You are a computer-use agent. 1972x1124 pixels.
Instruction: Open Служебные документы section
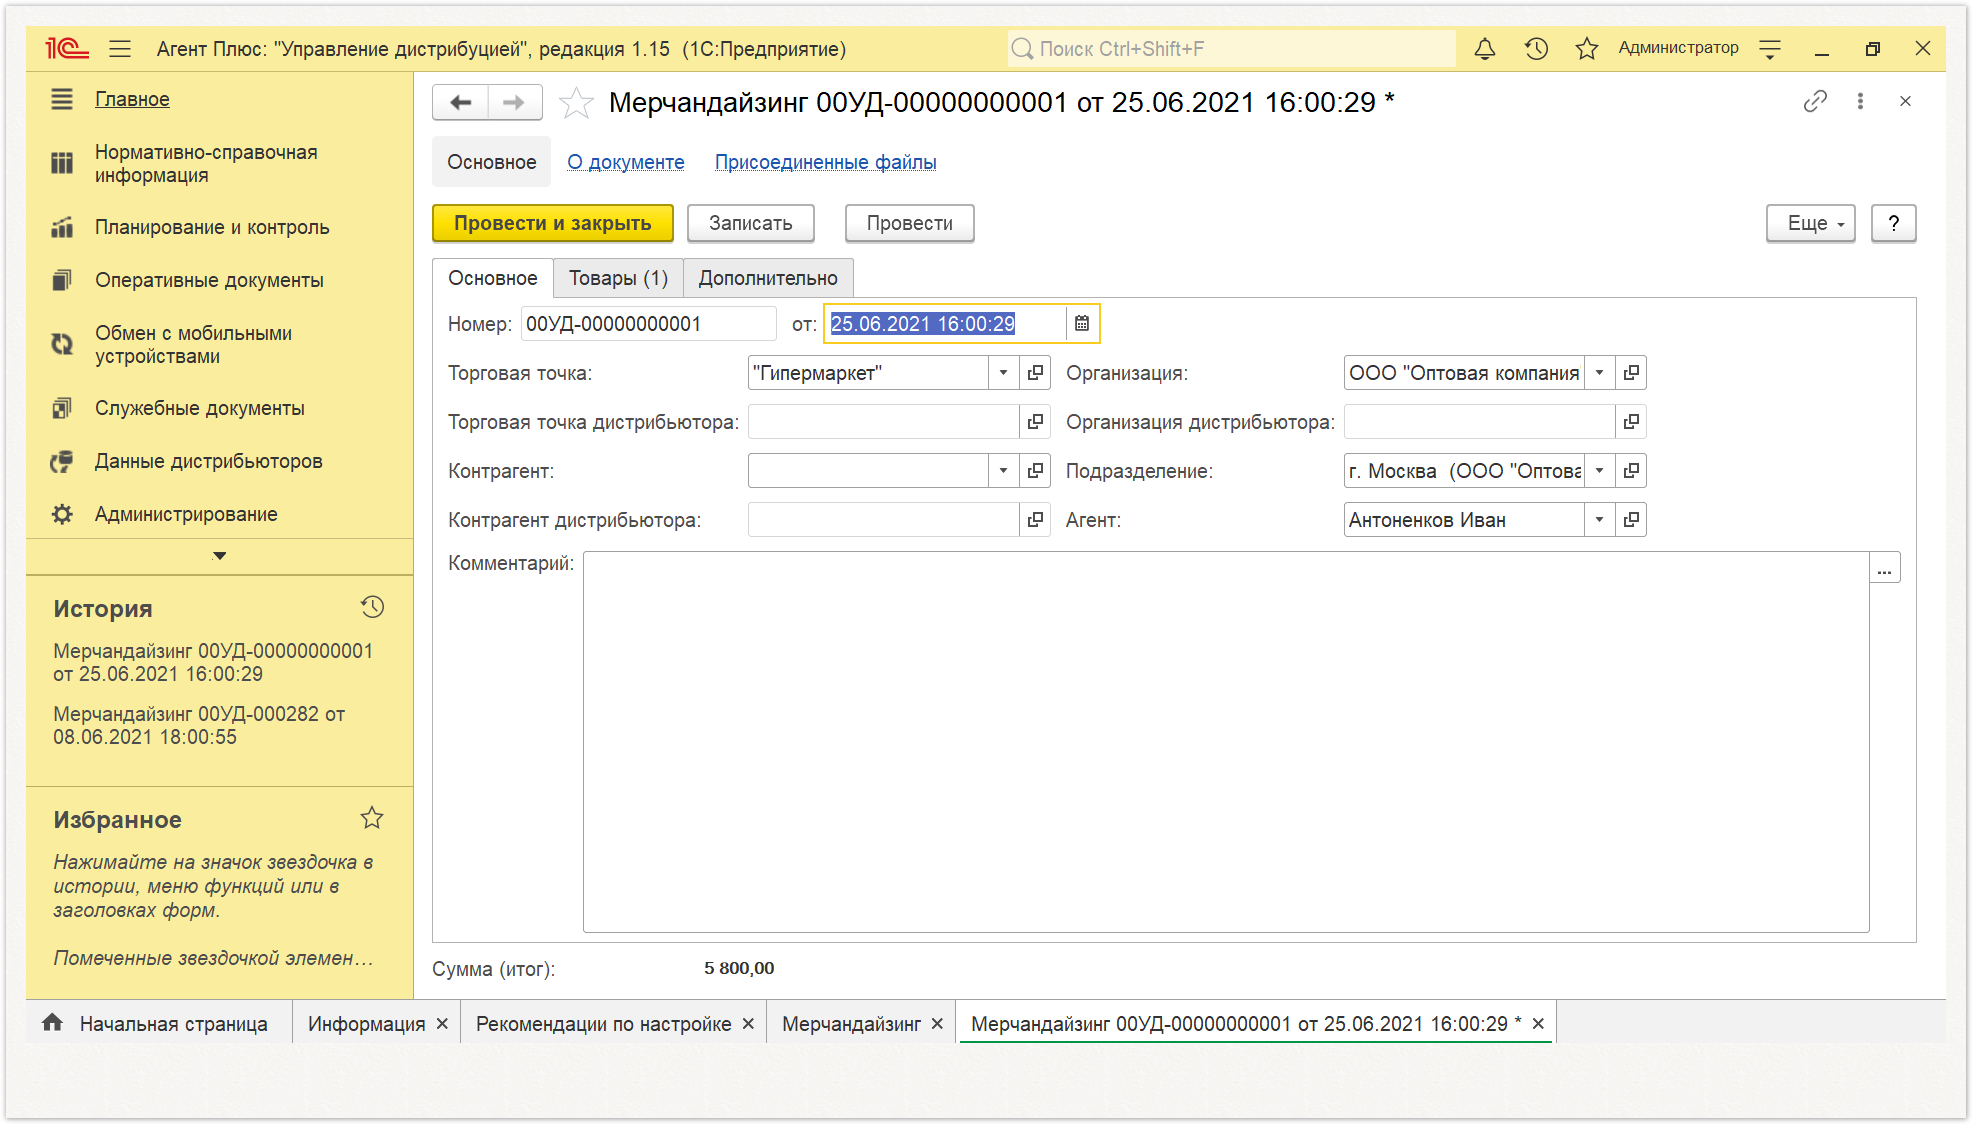199,408
